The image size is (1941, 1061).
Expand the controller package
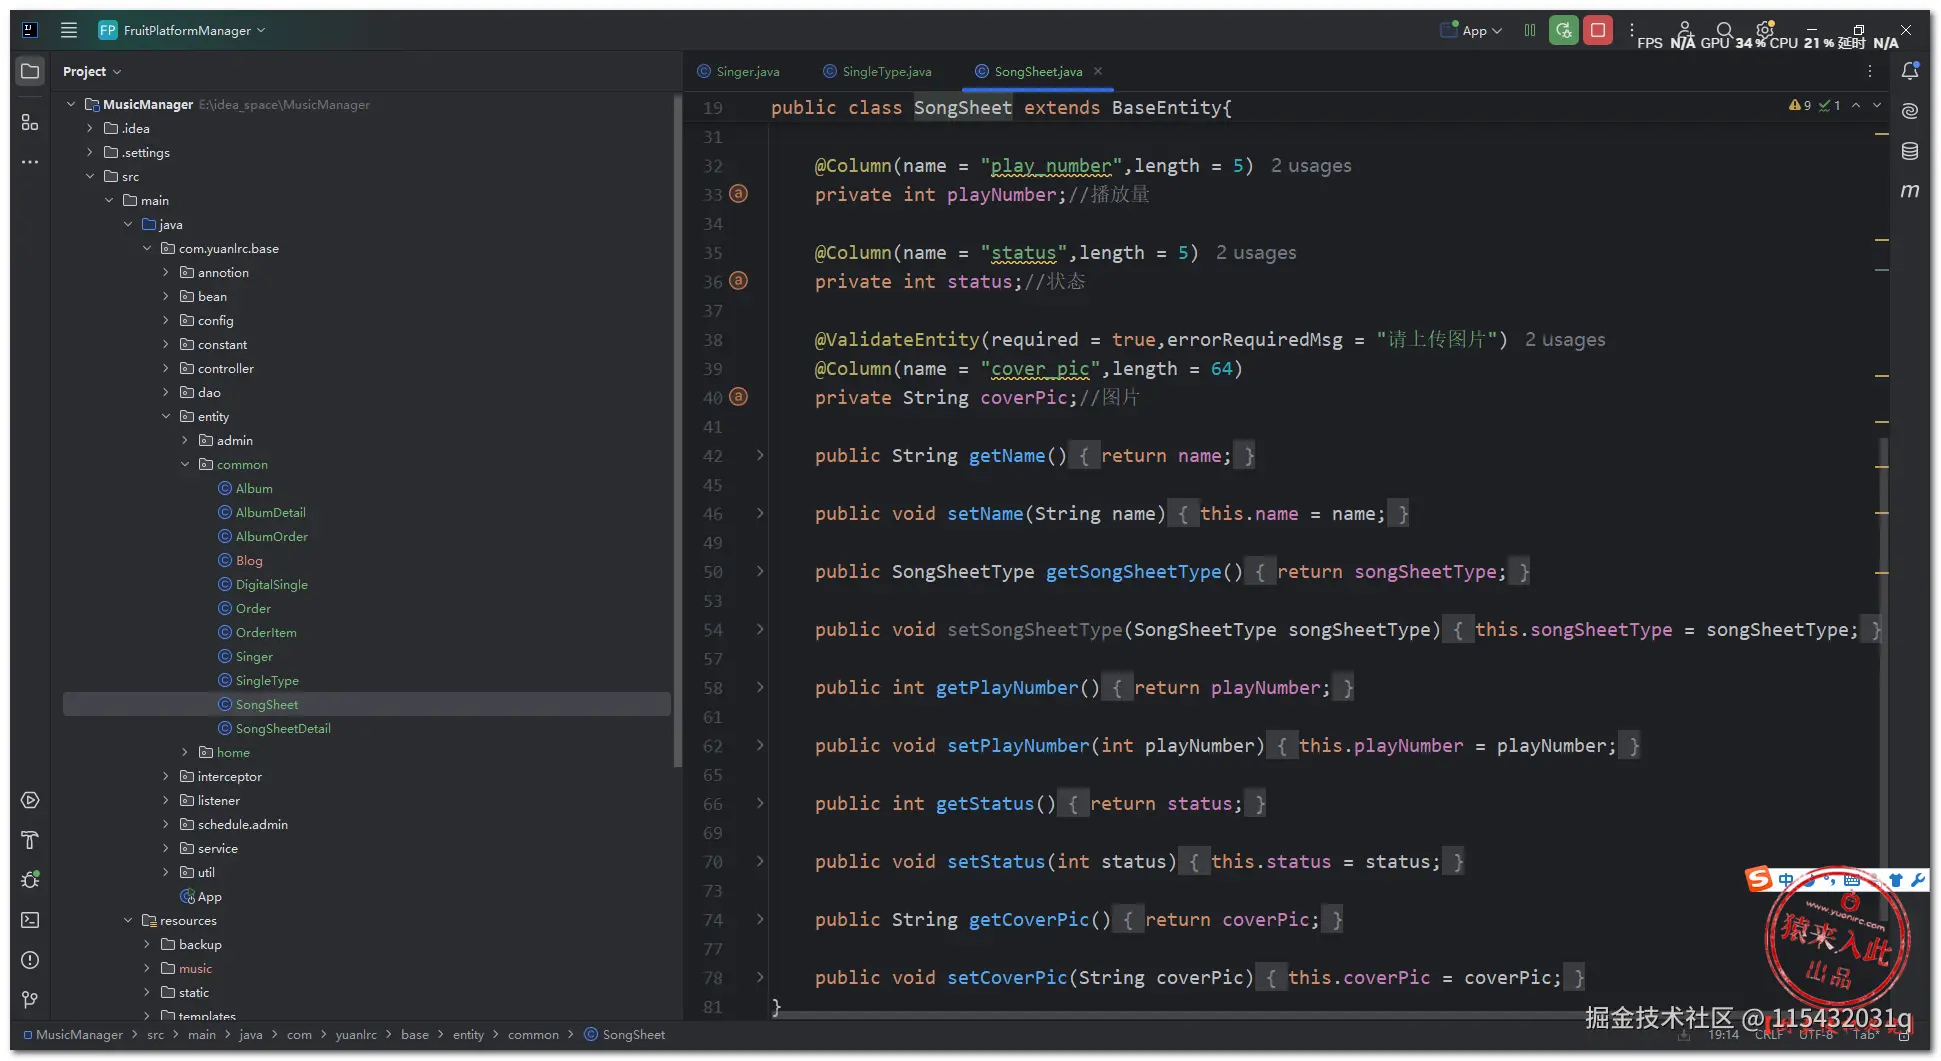[x=166, y=368]
